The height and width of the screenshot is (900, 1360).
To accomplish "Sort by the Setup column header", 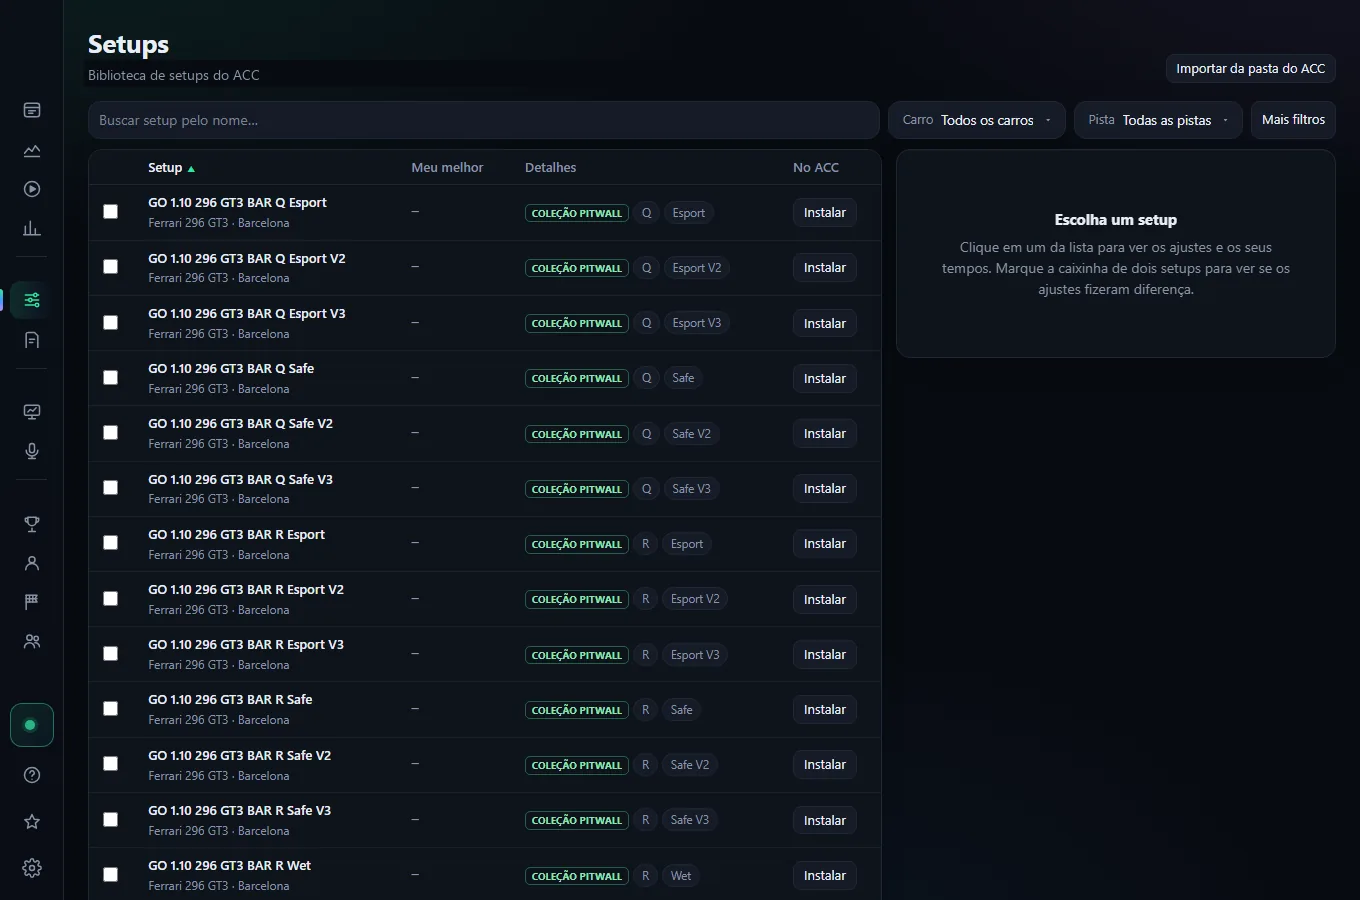I will [x=171, y=168].
